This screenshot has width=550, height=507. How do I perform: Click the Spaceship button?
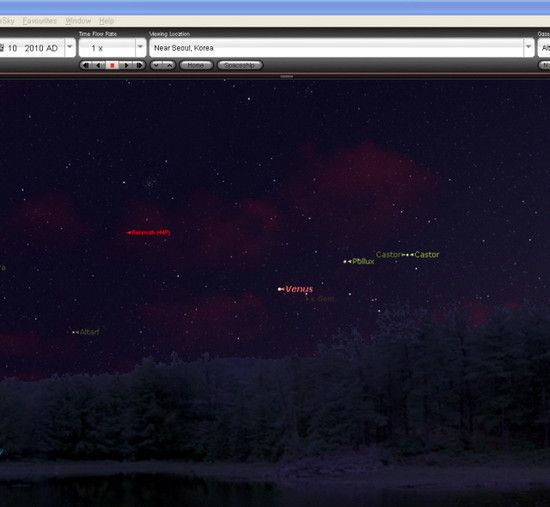pyautogui.click(x=240, y=65)
